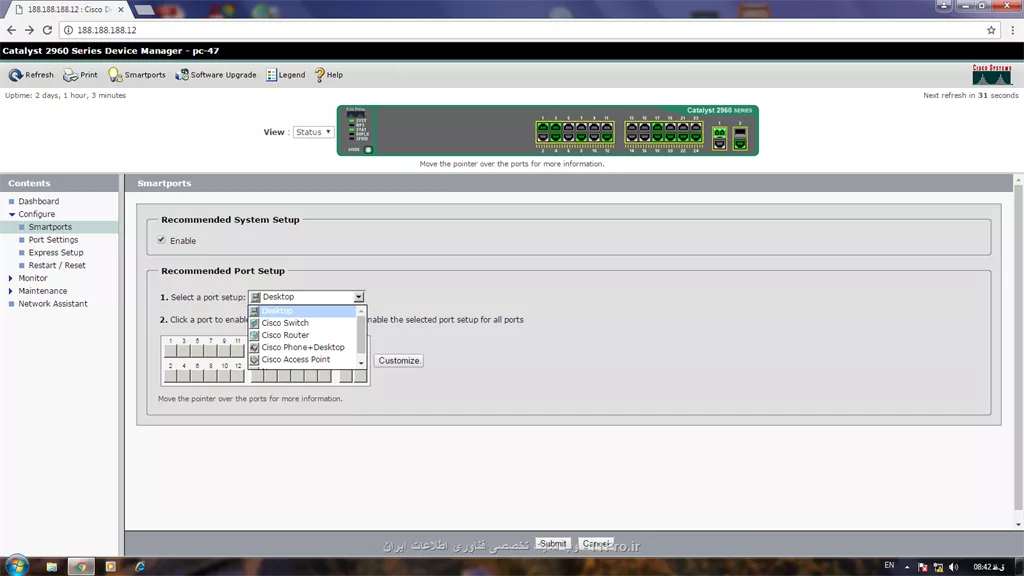Click the EN language indicator in the taskbar
This screenshot has width=1024, height=576.
tap(889, 566)
